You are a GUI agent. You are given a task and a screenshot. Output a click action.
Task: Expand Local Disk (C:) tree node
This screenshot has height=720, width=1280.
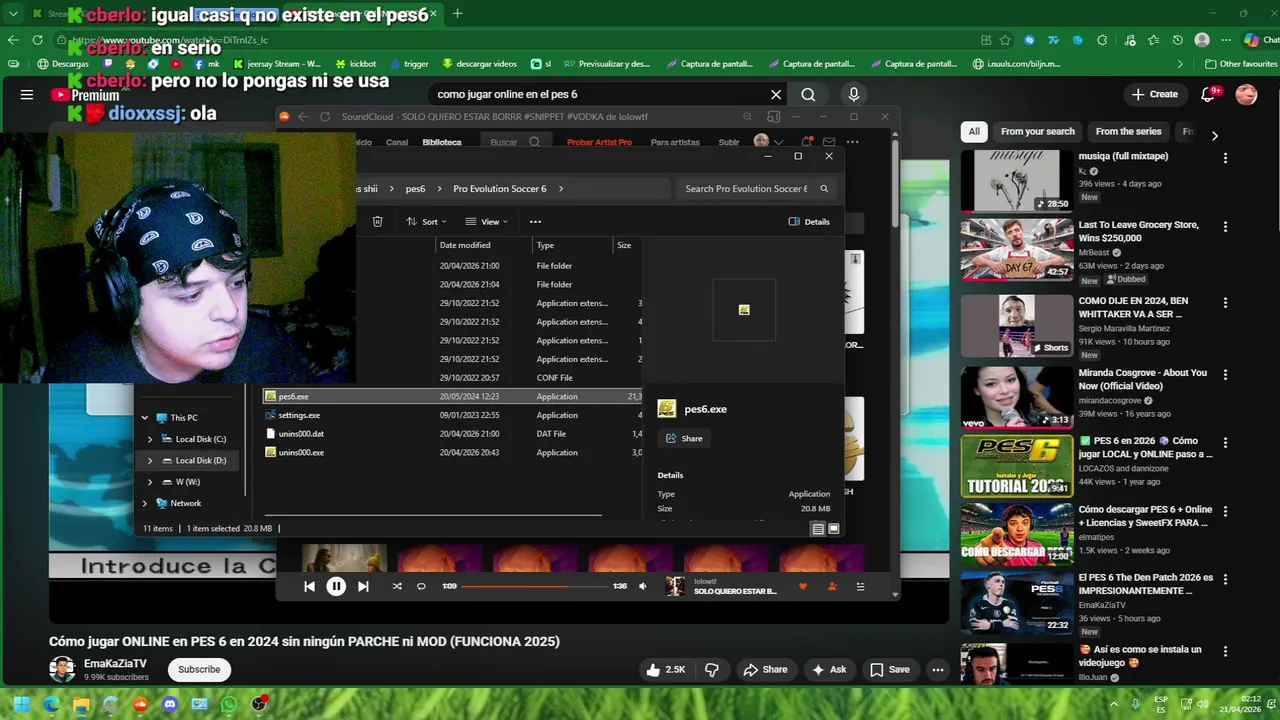click(151, 439)
